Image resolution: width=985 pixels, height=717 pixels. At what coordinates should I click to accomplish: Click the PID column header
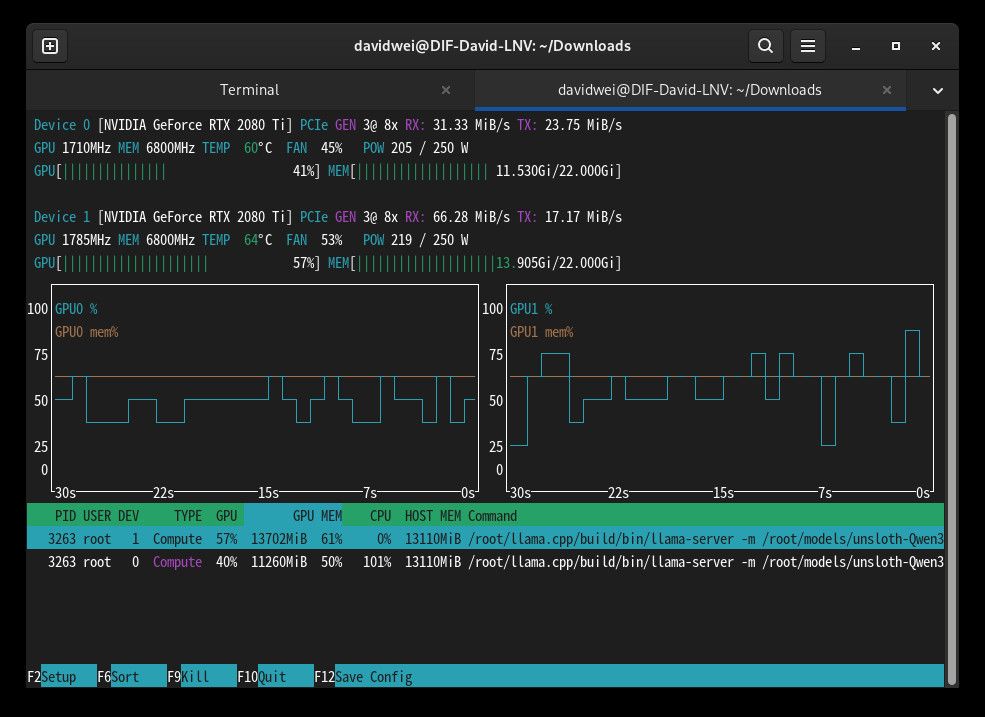point(65,516)
